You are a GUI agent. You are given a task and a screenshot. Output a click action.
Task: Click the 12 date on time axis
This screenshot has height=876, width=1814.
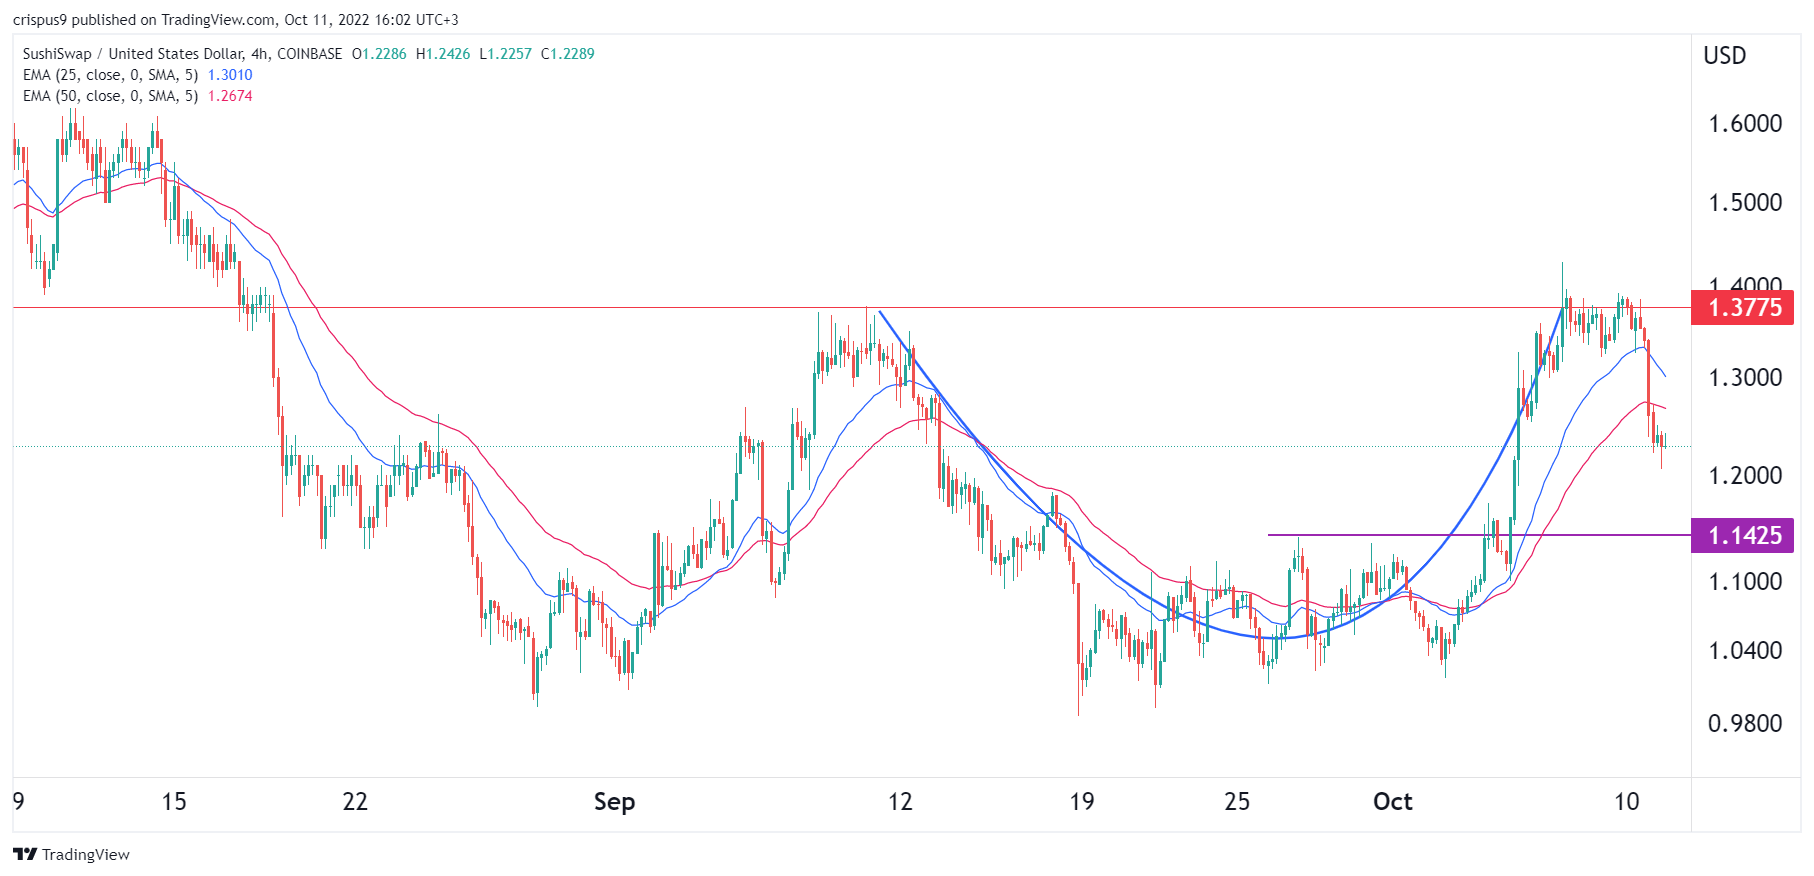pos(900,802)
